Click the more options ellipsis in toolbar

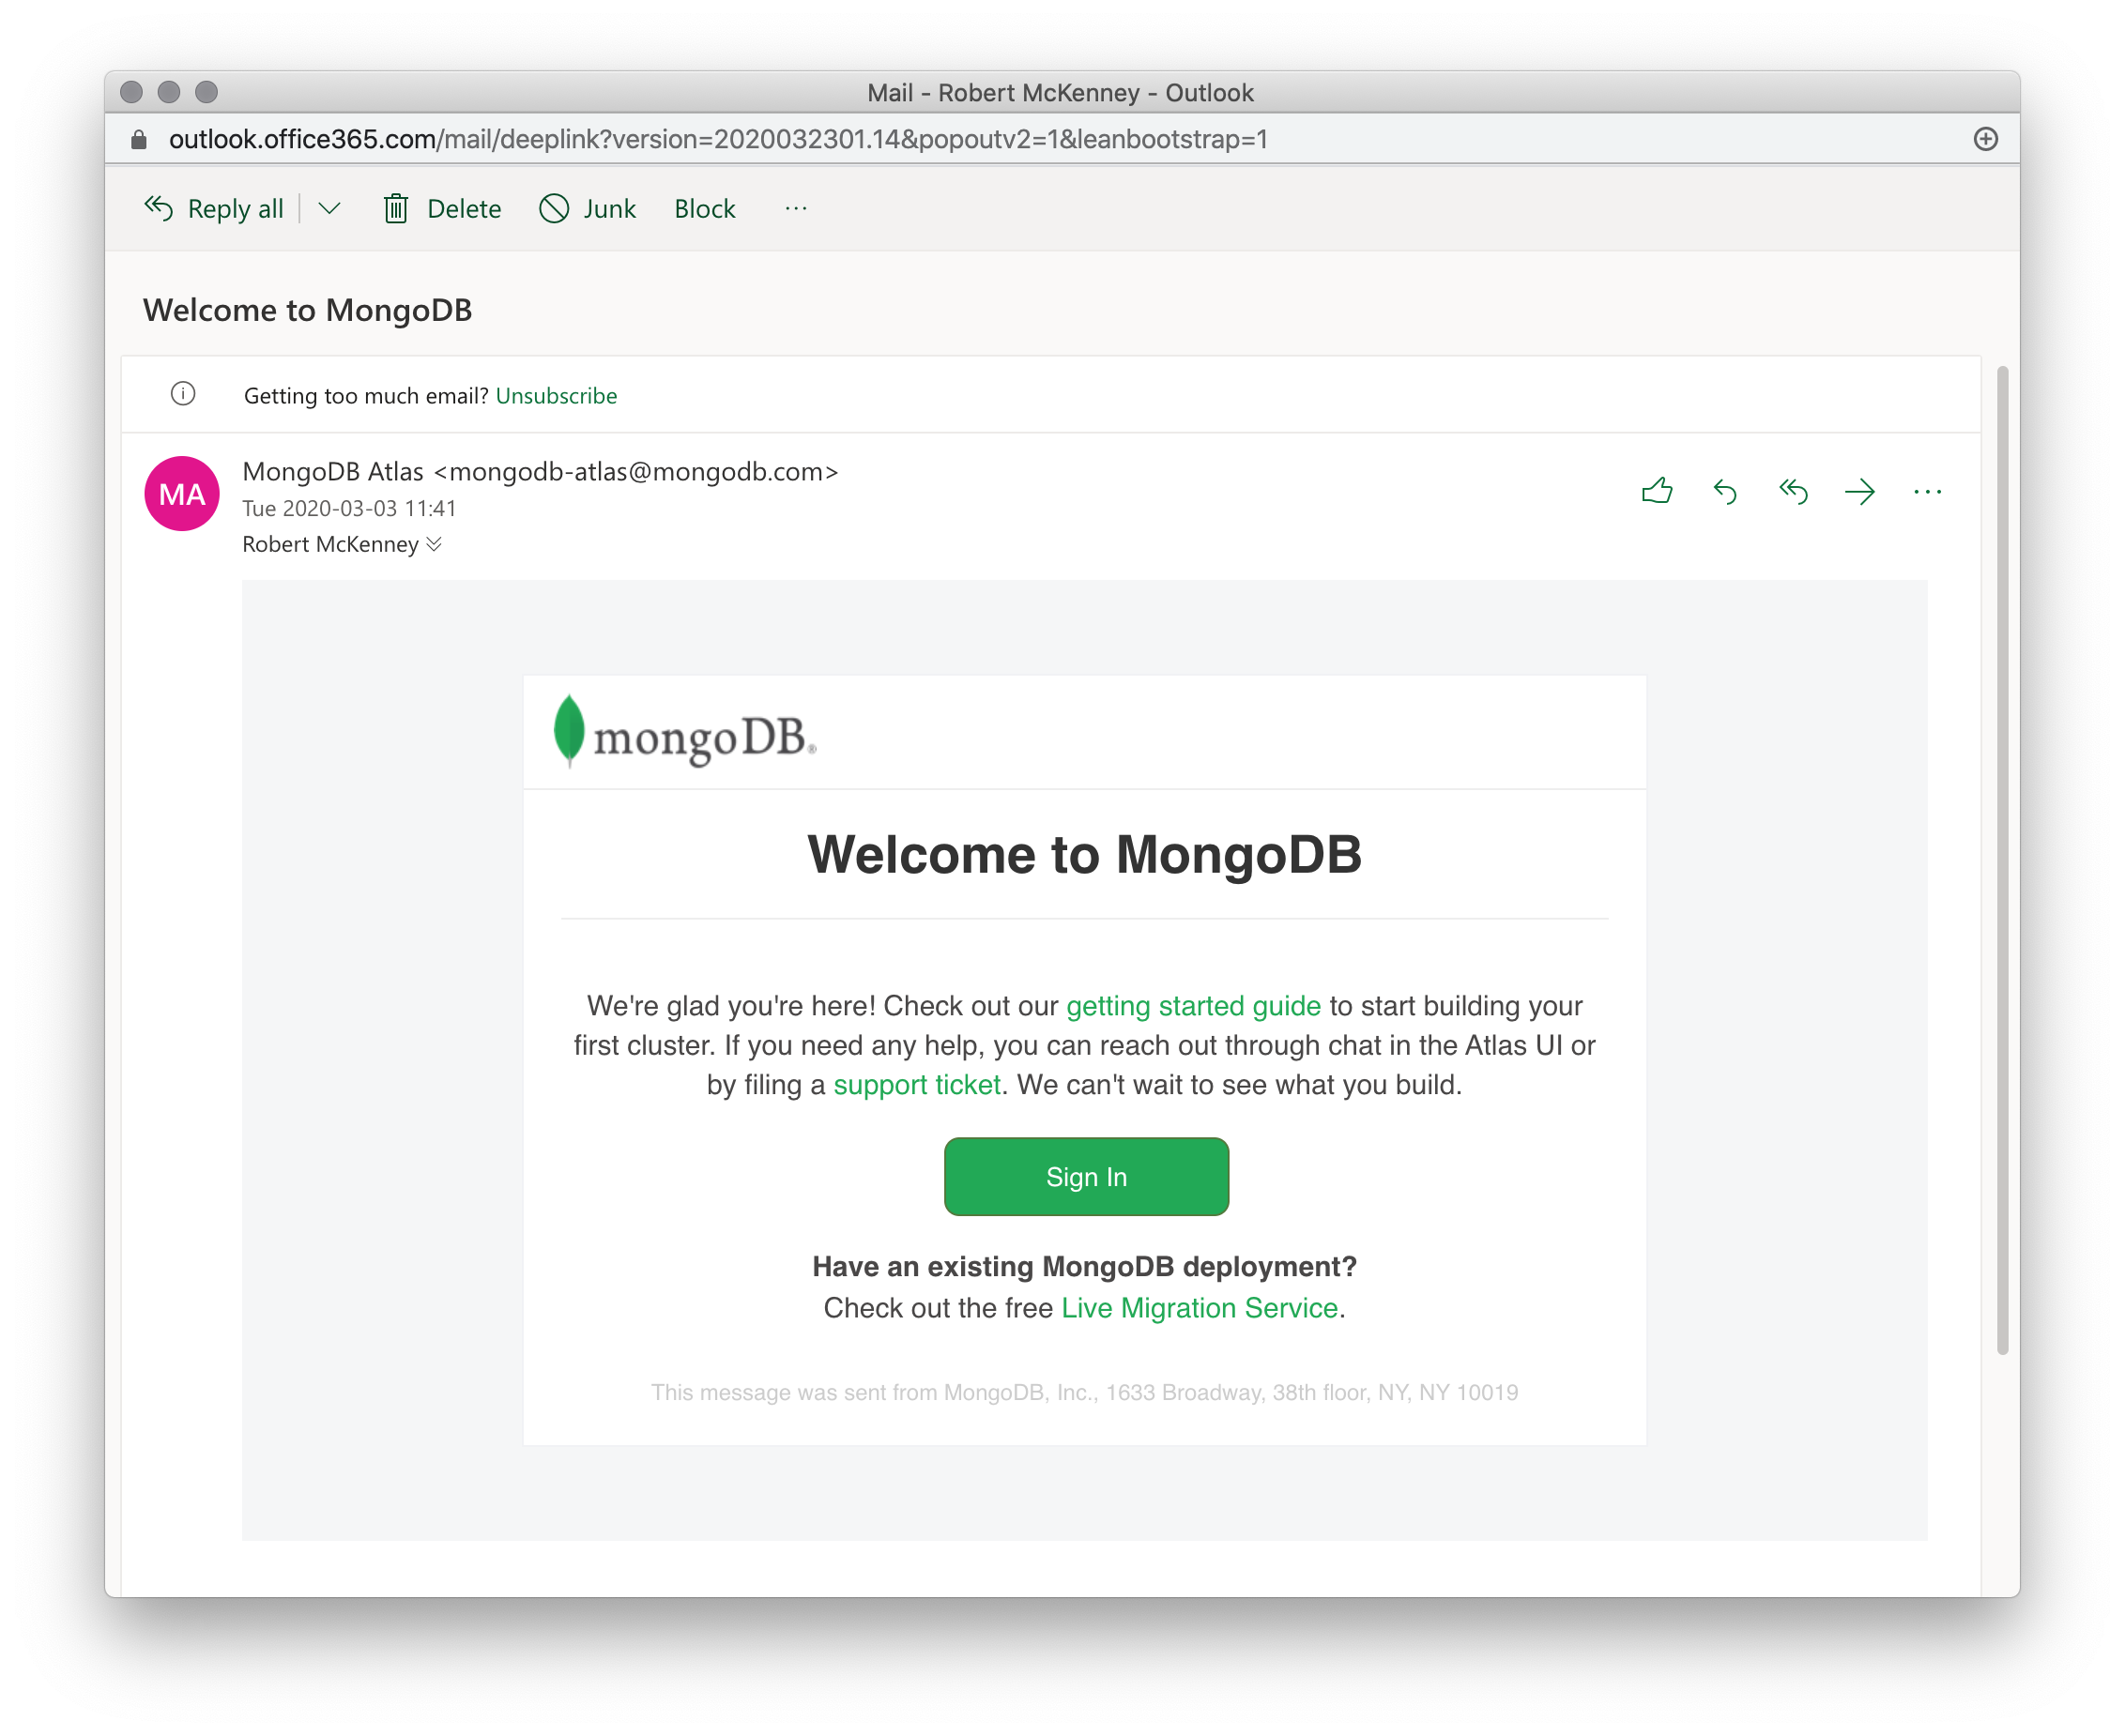[796, 210]
